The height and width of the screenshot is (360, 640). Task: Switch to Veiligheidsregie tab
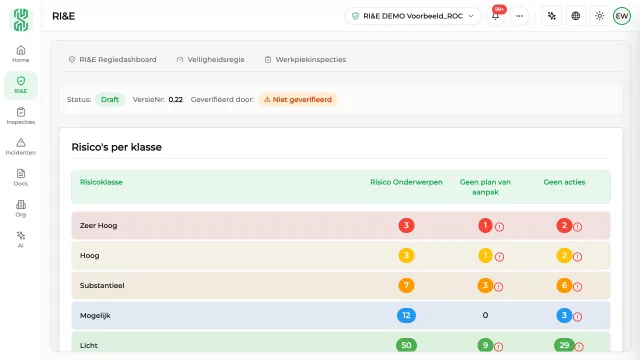211,60
